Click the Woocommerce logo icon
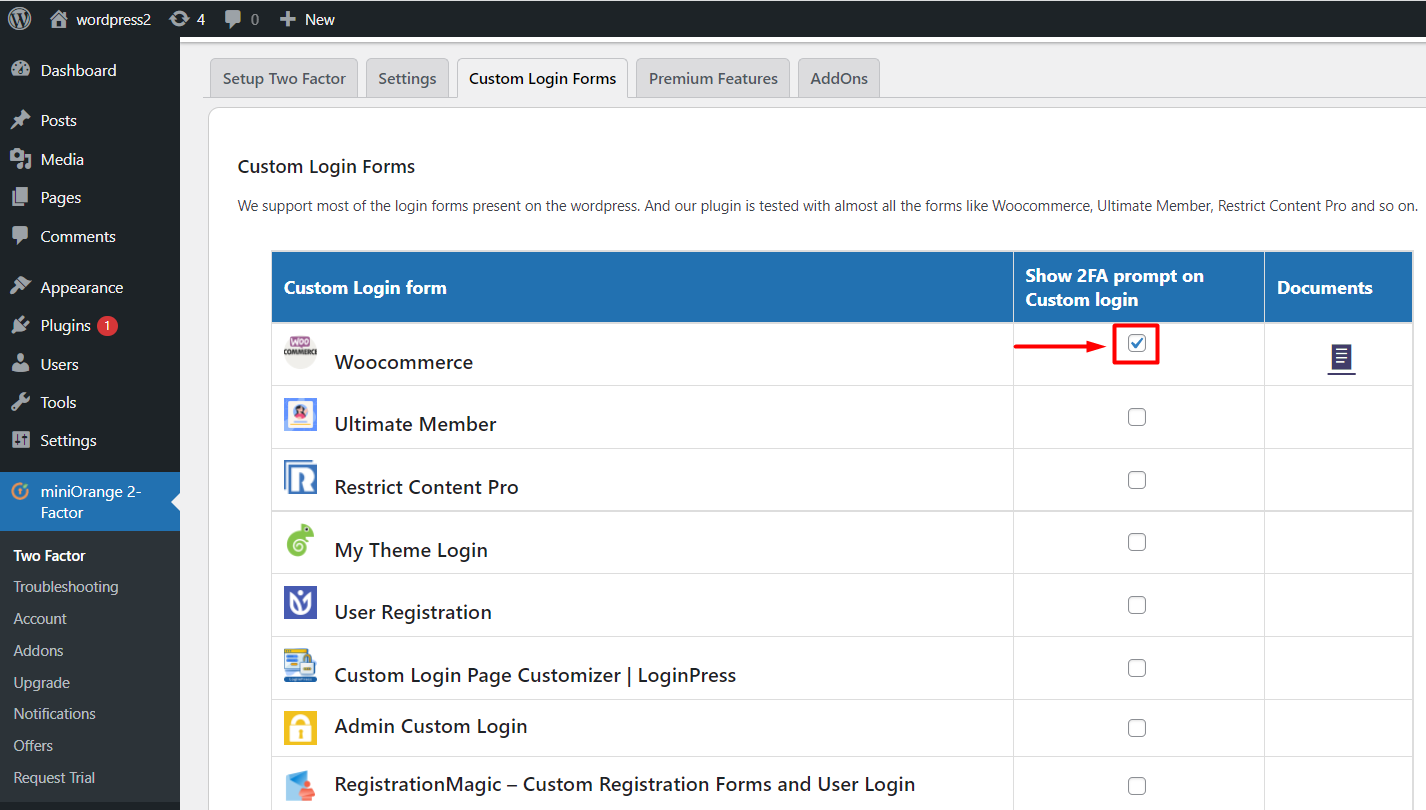Viewport: 1426px width, 810px height. coord(300,351)
